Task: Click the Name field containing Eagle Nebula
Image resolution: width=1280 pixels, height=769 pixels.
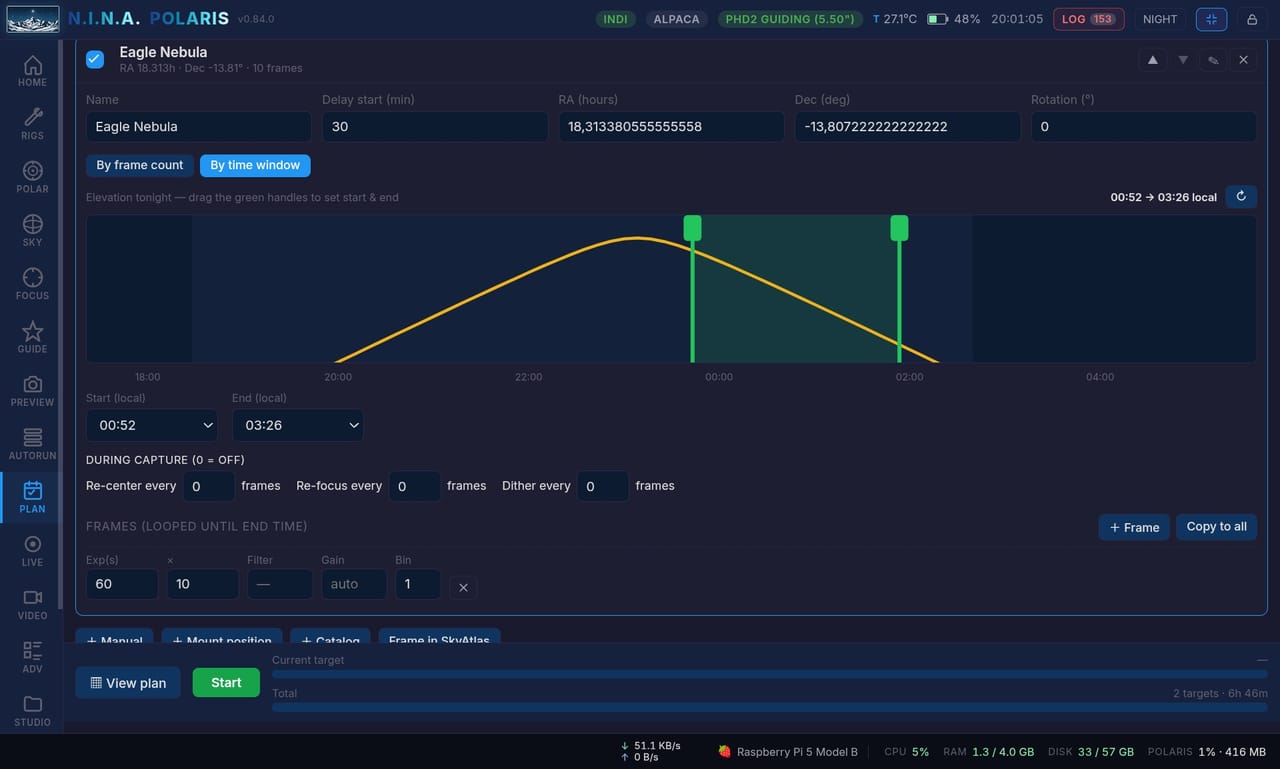Action: 199,126
